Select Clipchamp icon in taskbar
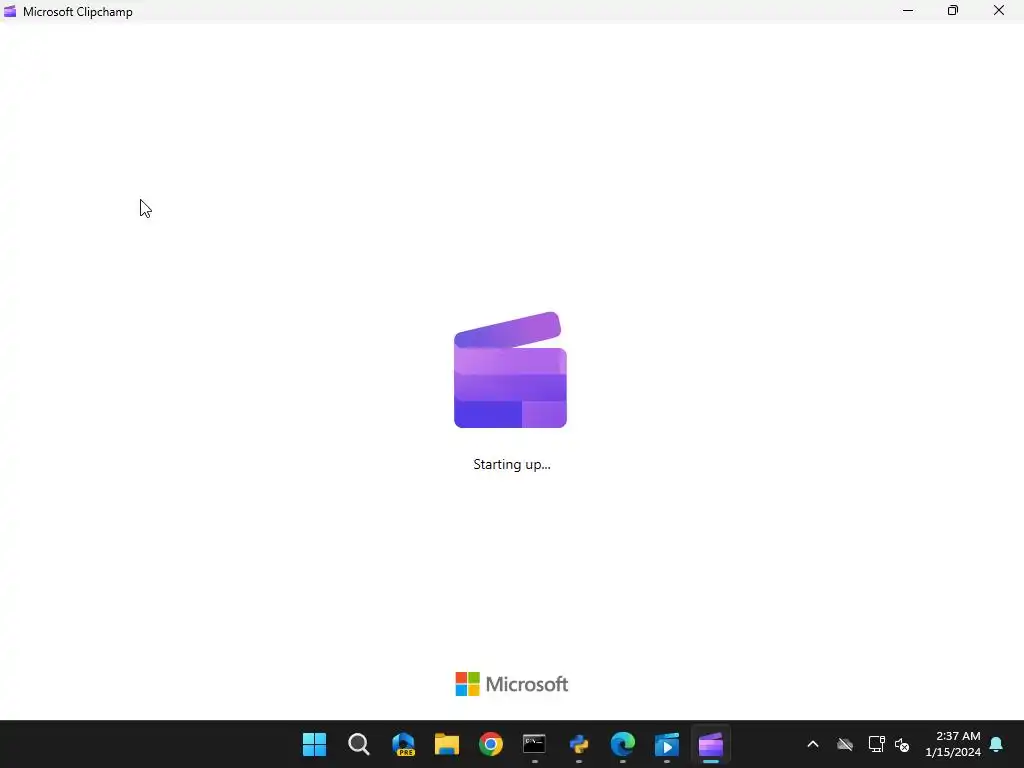The image size is (1024, 768). 711,744
